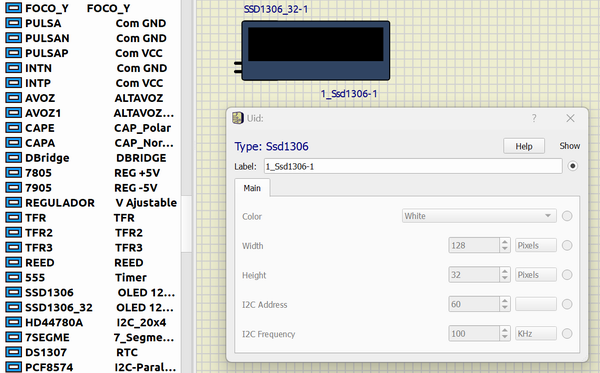The width and height of the screenshot is (600, 373).
Task: Select the PCF8574 component icon
Action: 13,367
